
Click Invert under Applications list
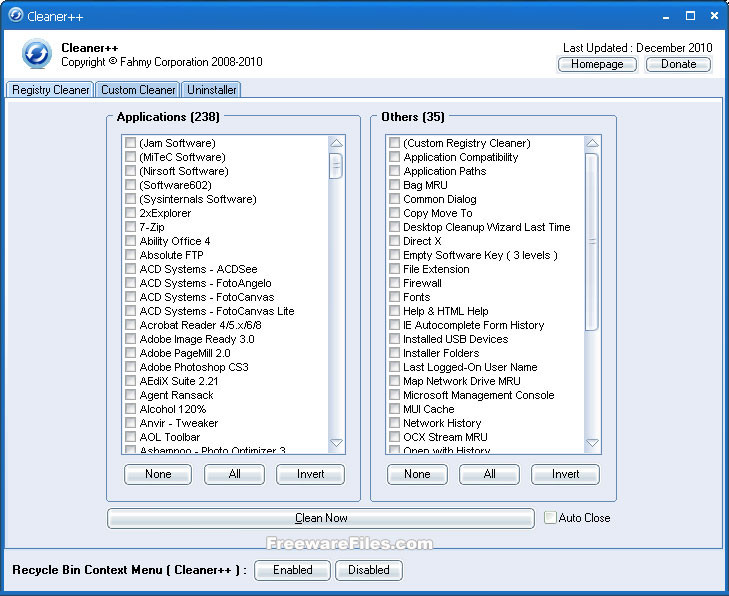(311, 474)
